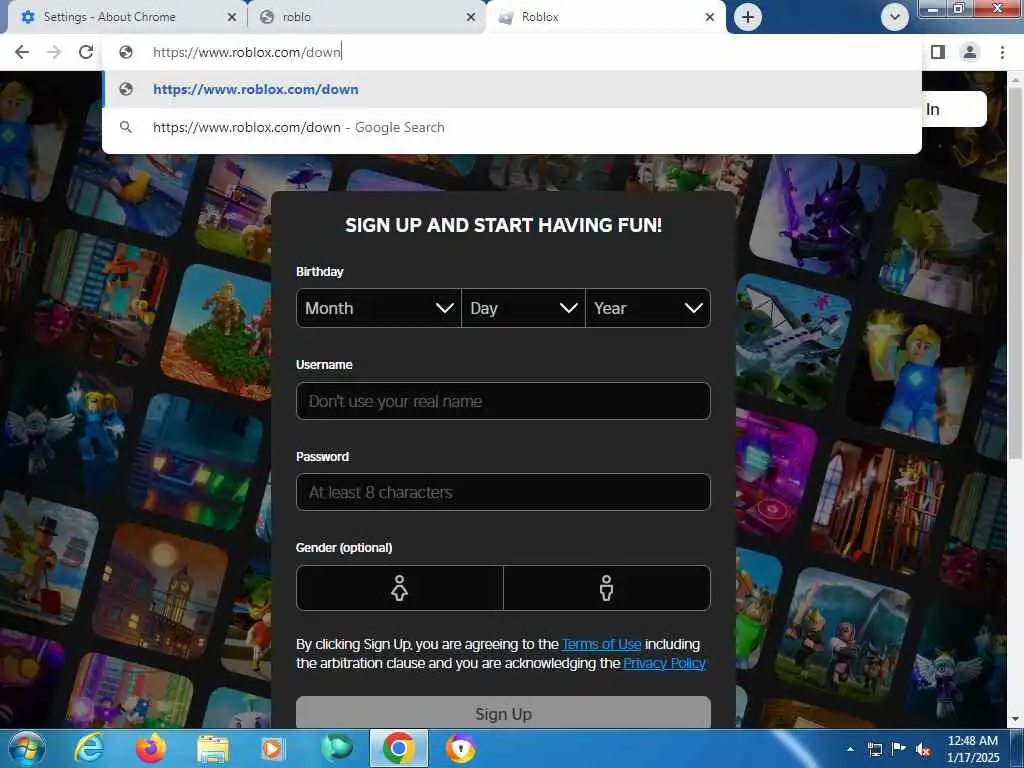Viewport: 1024px width, 768px height.
Task: Expand the Day birthday dropdown
Action: click(x=524, y=308)
